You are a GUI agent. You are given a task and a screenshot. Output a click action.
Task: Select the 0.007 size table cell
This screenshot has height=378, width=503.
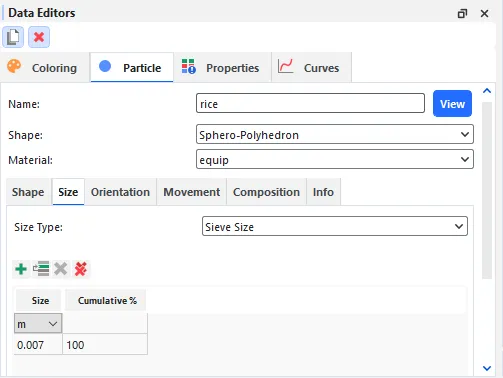pyautogui.click(x=38, y=344)
